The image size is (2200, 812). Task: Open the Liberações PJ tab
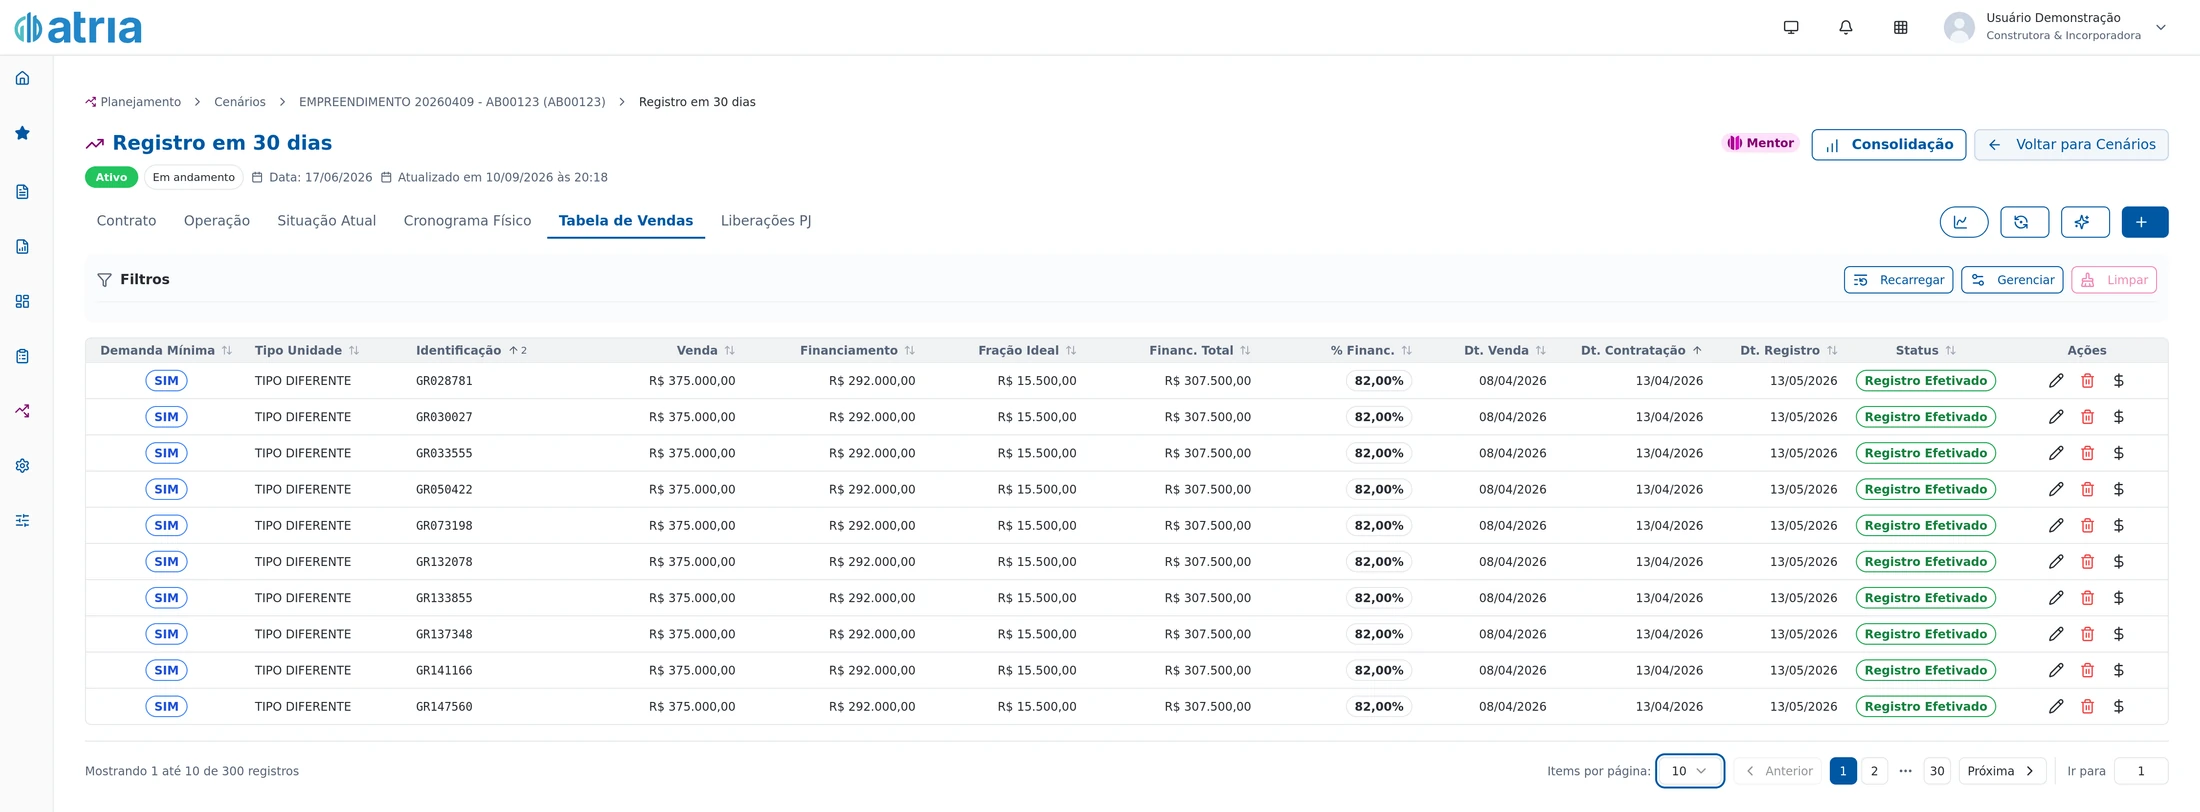766,221
